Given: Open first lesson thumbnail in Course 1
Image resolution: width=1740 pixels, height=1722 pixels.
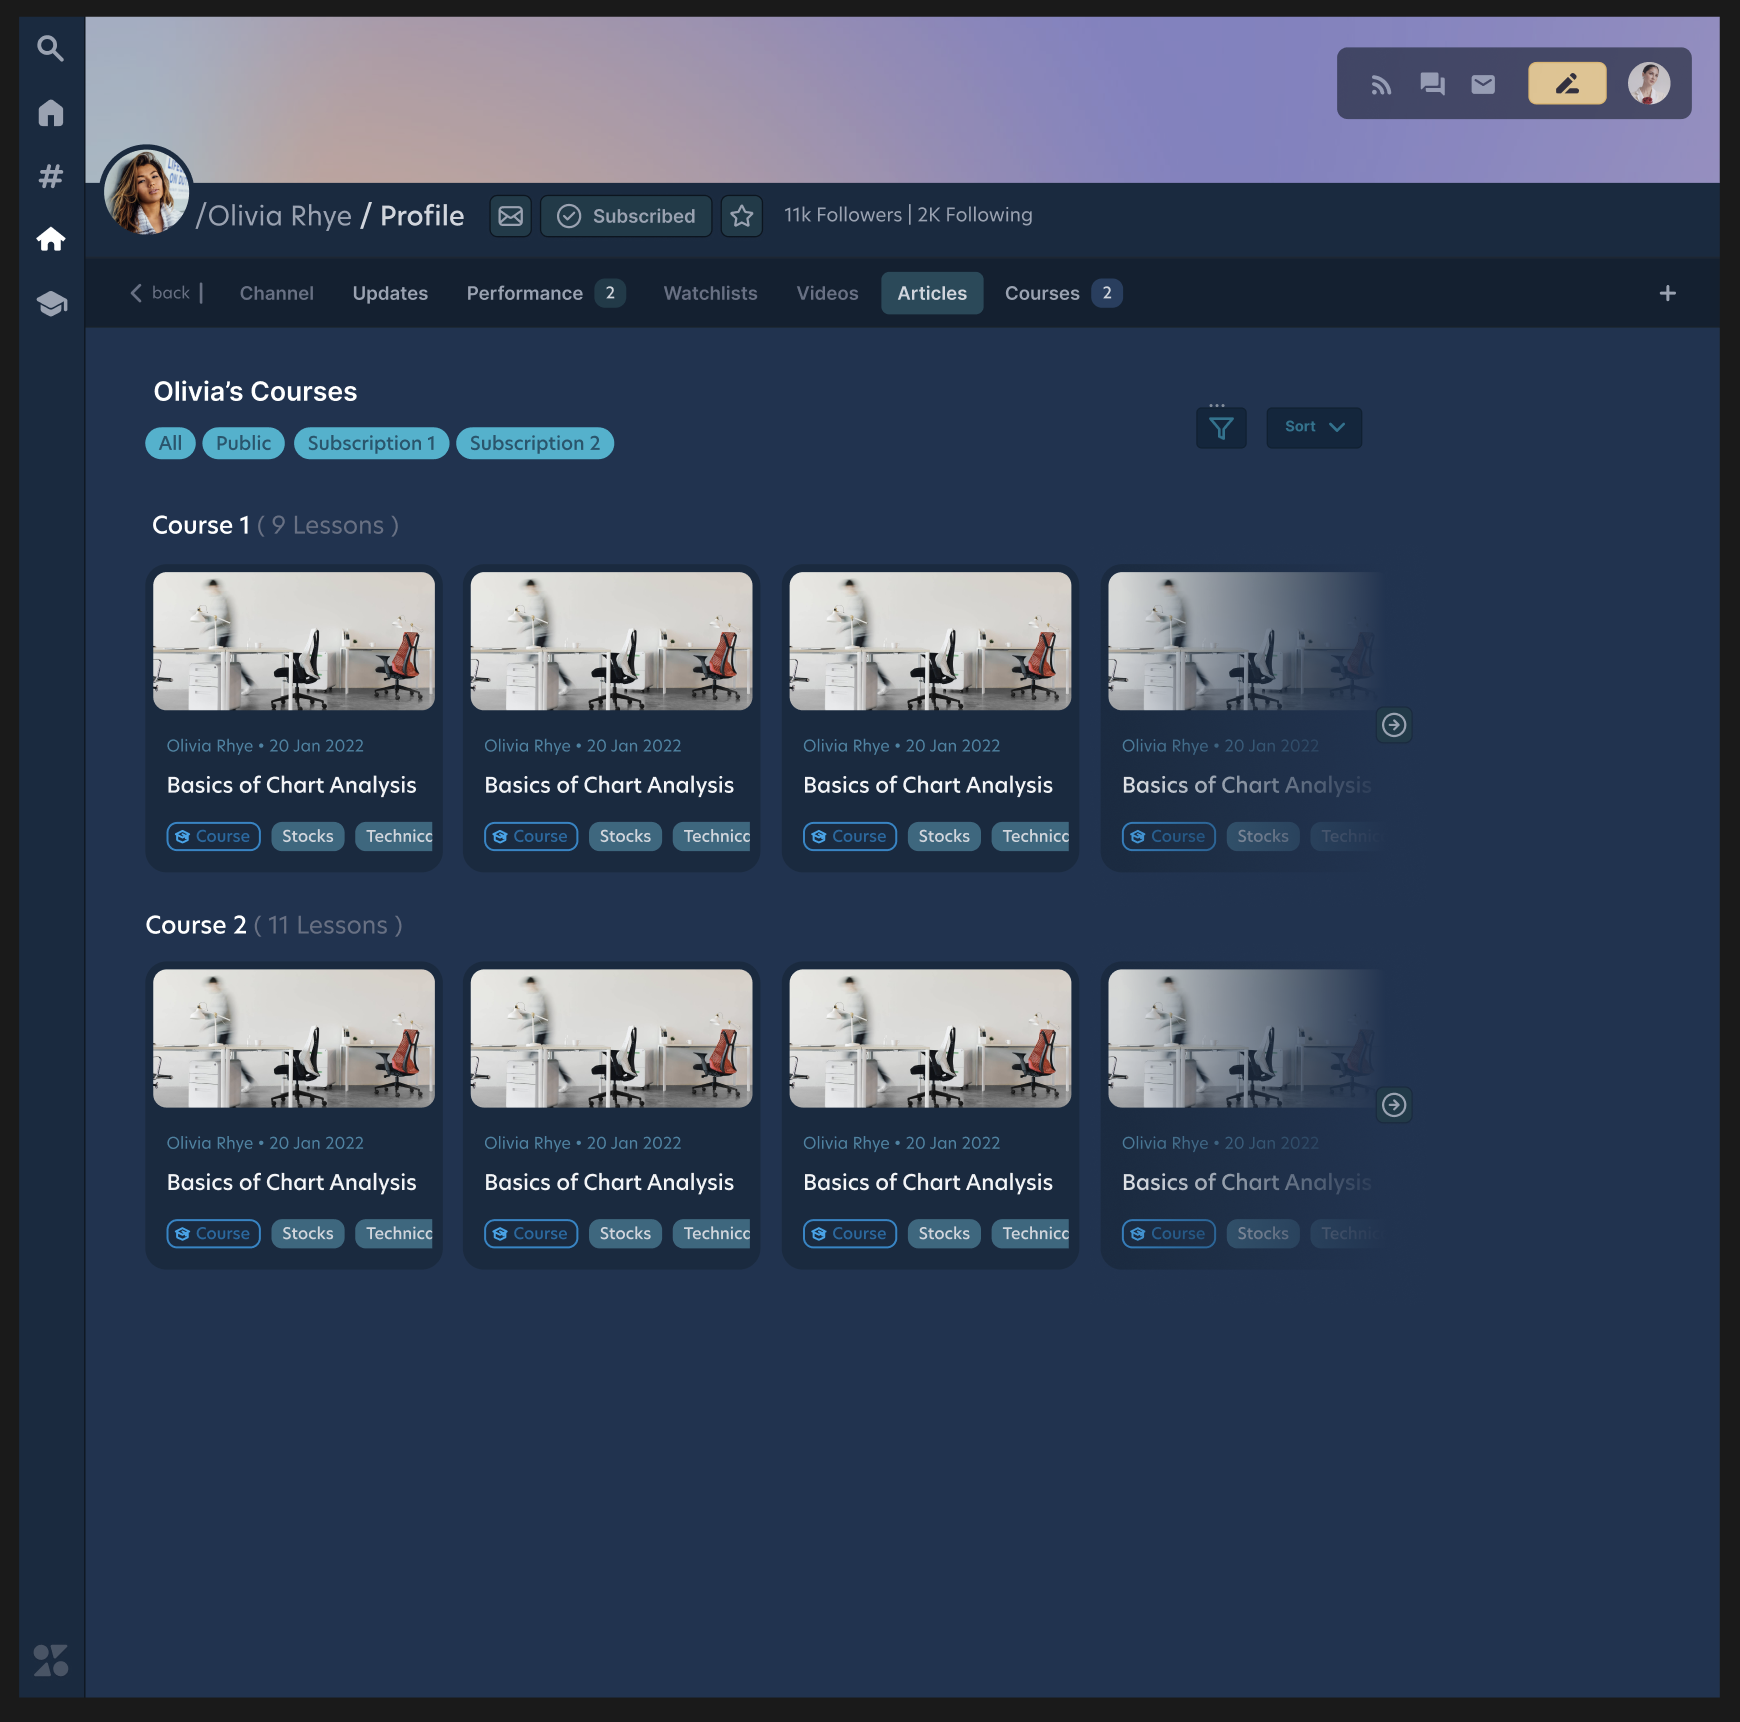Looking at the screenshot, I should coord(294,641).
